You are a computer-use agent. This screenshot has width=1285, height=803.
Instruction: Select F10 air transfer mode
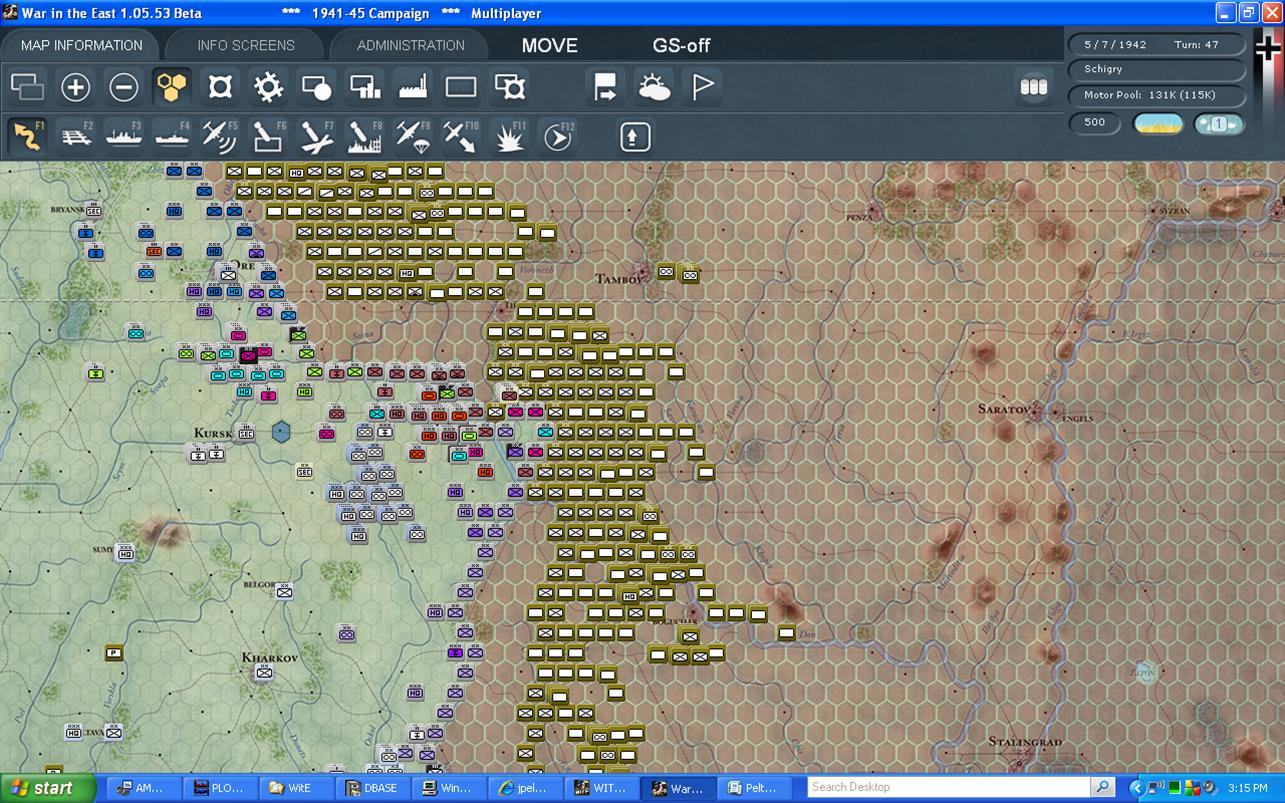tap(461, 136)
